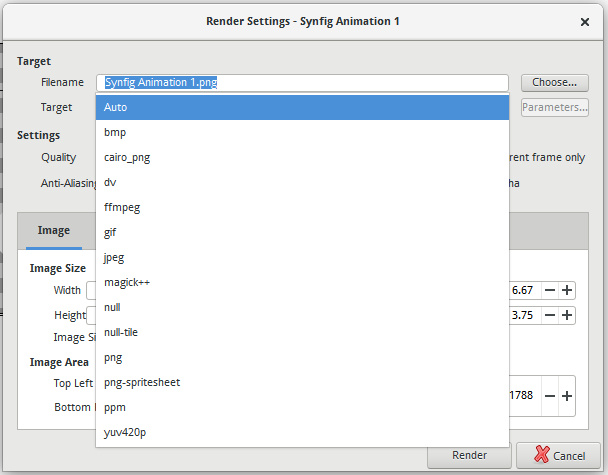Select Auto from the target list
The image size is (608, 475).
click(302, 107)
